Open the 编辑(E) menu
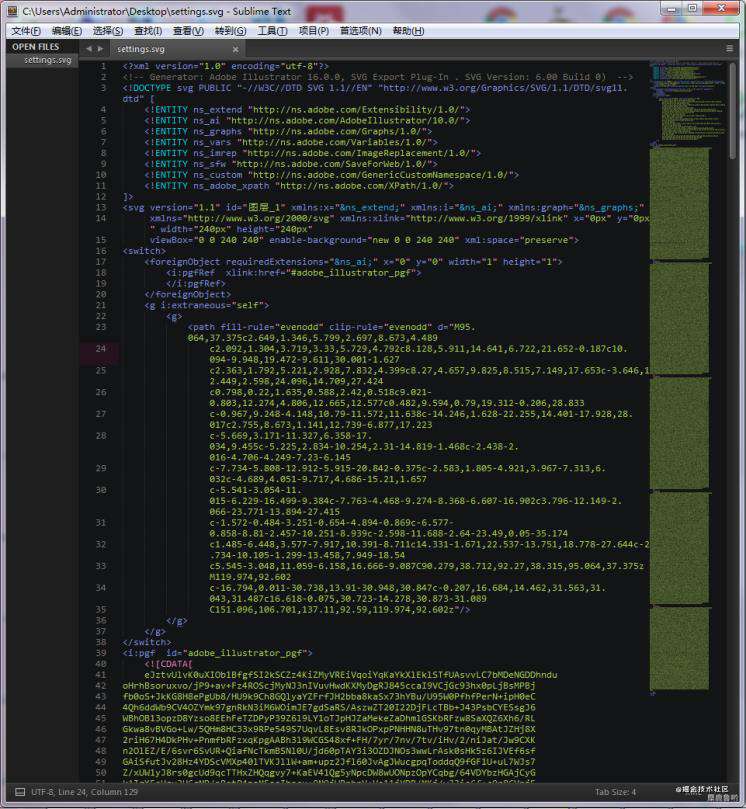The image size is (746, 809). [x=67, y=31]
